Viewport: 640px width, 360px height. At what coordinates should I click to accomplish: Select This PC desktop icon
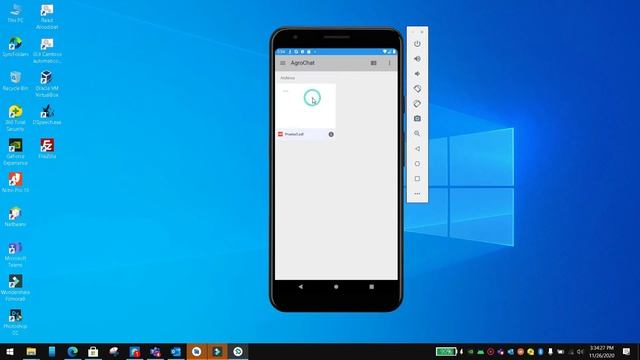pyautogui.click(x=16, y=13)
